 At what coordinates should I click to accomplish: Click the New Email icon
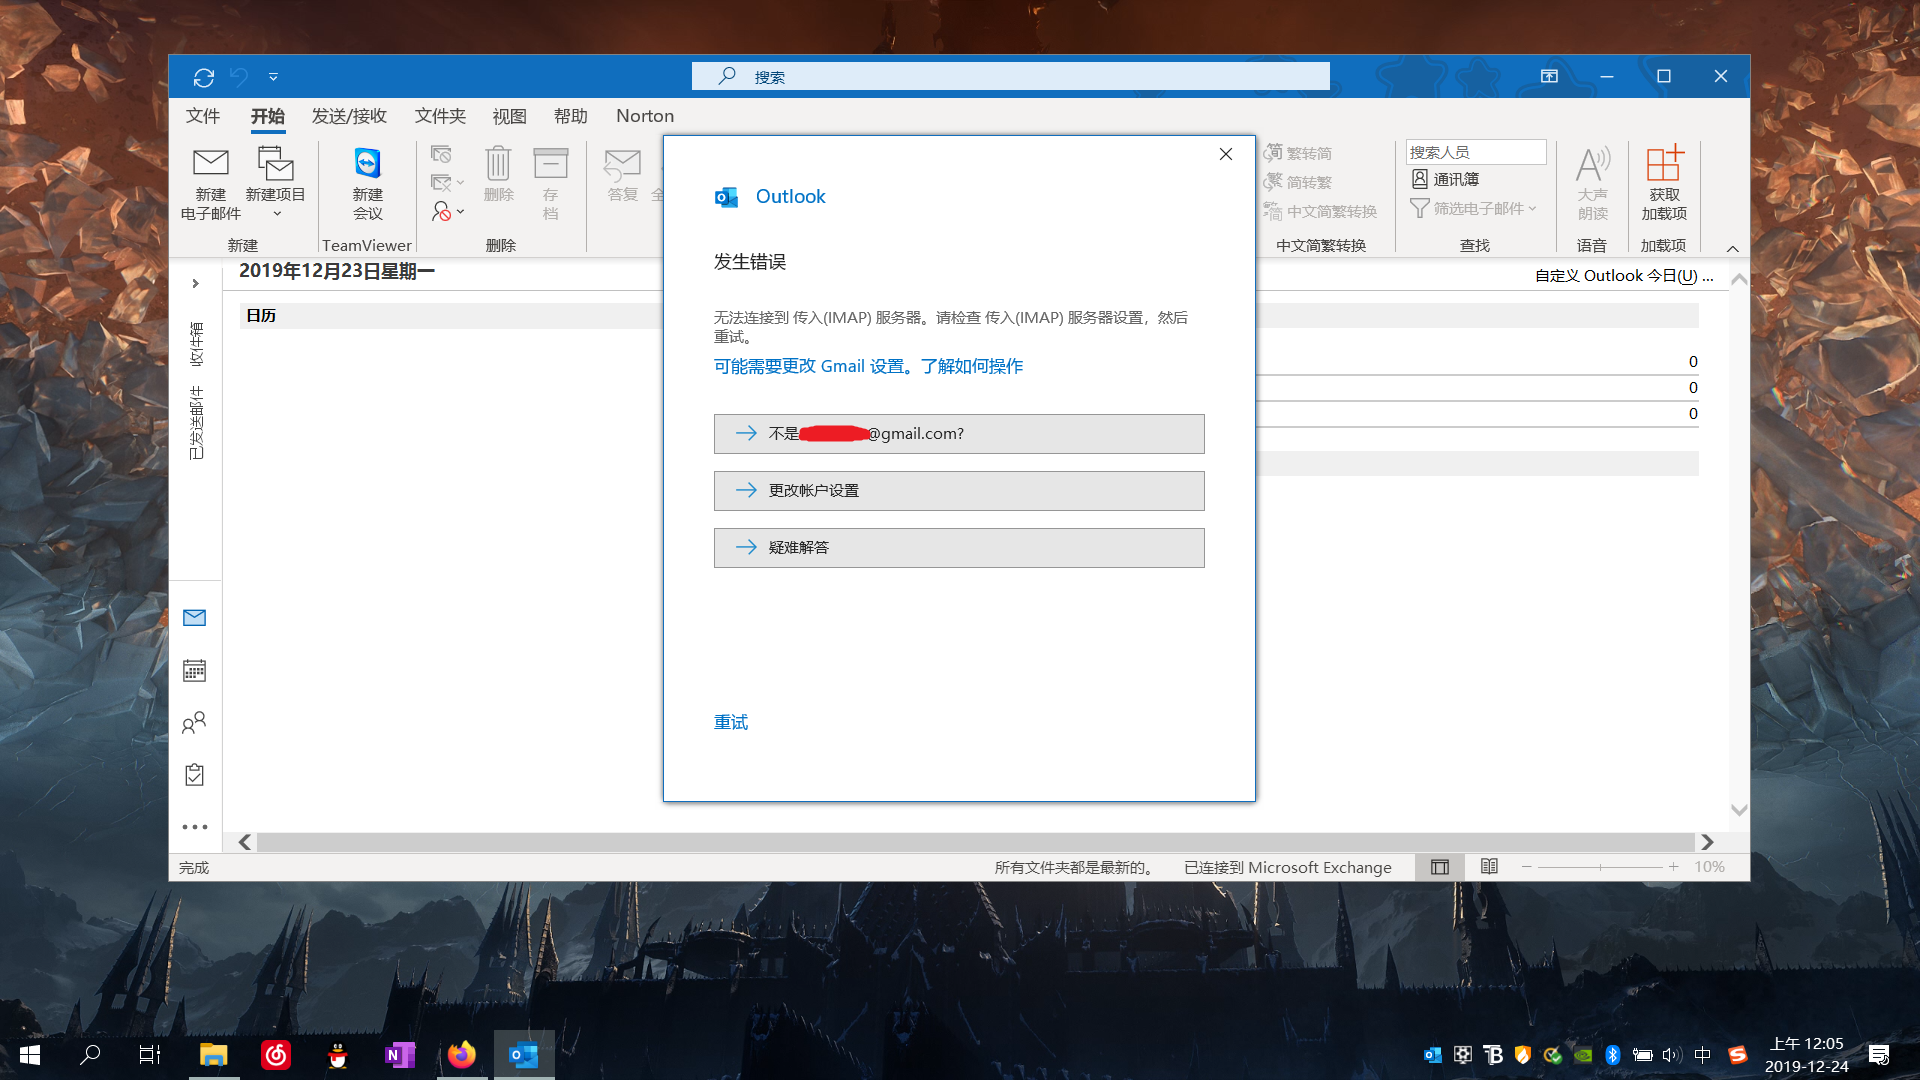point(211,162)
